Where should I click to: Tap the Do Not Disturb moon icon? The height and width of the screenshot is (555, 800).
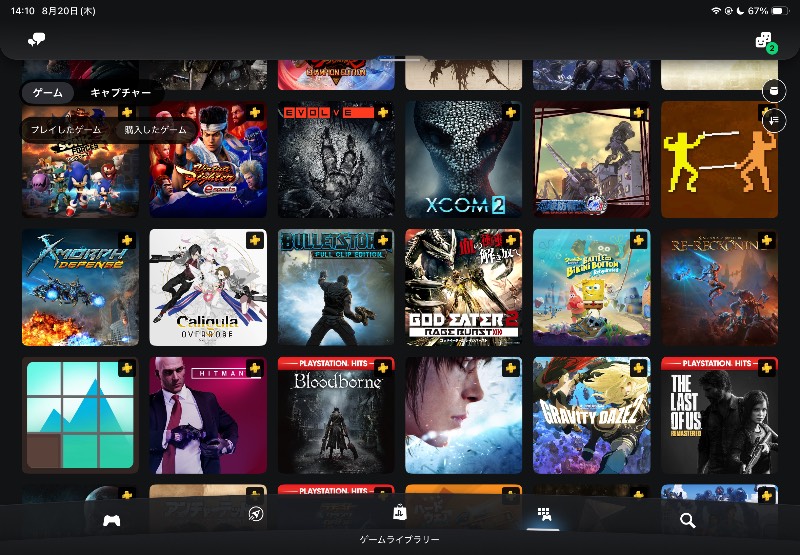tap(740, 11)
